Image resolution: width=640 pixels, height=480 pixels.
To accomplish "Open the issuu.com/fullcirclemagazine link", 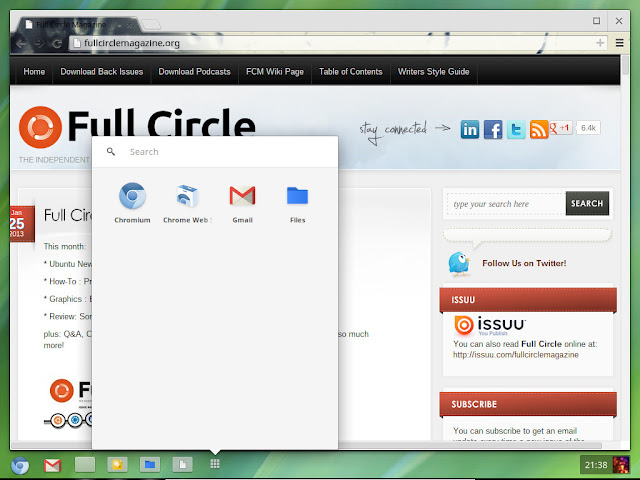I will 516,355.
